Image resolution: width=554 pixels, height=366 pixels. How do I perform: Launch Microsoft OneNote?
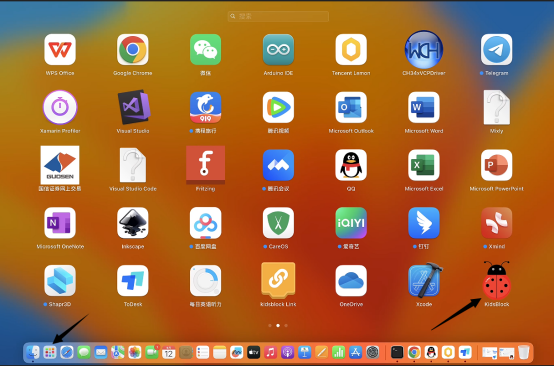60,223
